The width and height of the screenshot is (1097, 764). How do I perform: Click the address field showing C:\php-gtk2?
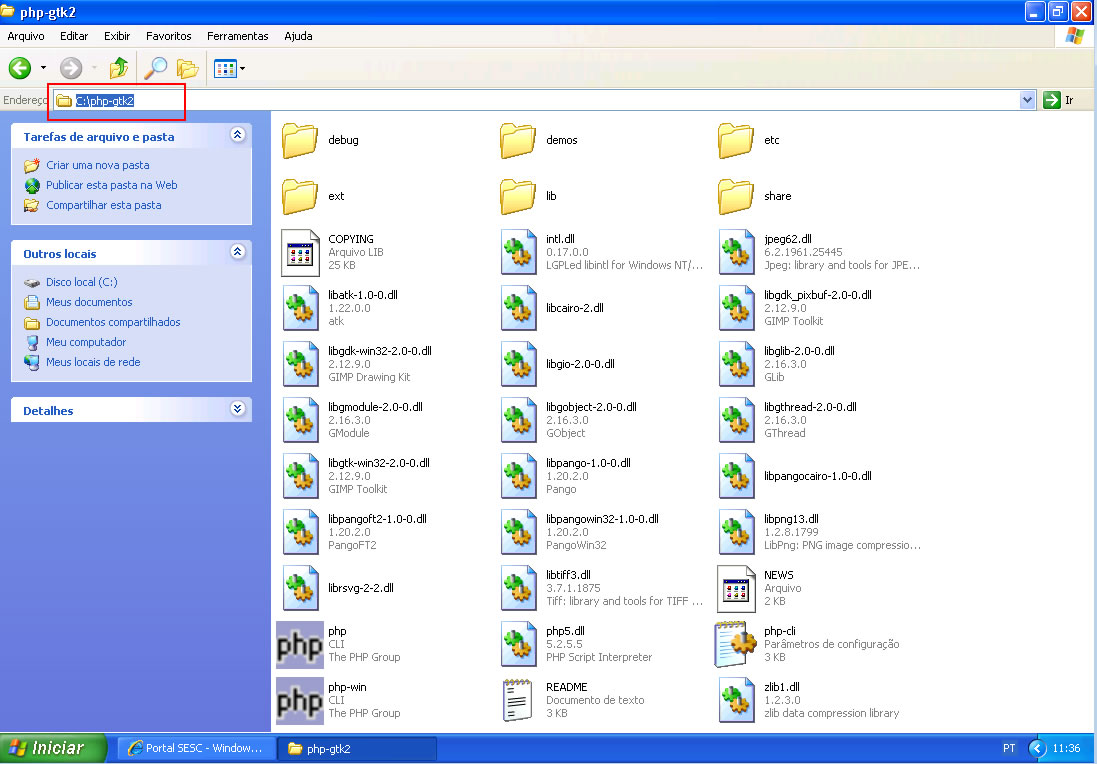537,100
